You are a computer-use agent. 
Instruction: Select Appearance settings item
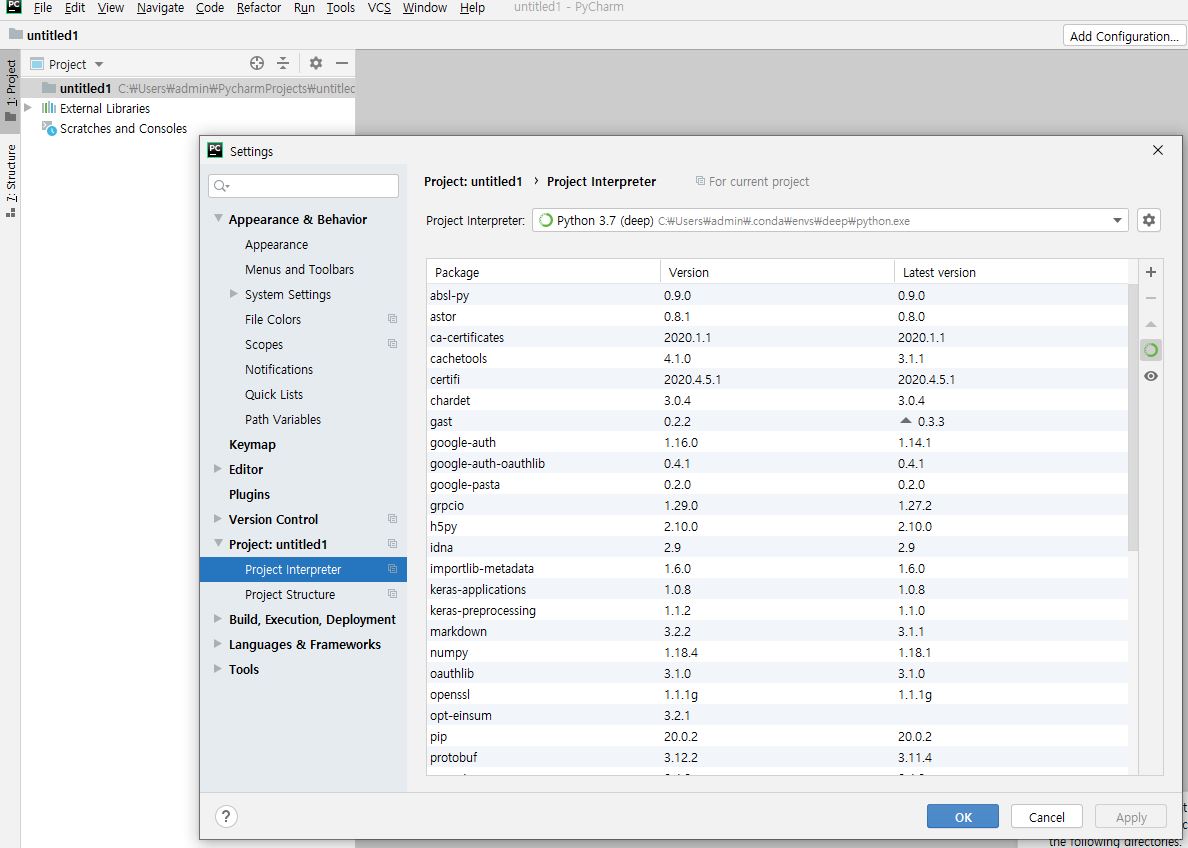(x=276, y=245)
